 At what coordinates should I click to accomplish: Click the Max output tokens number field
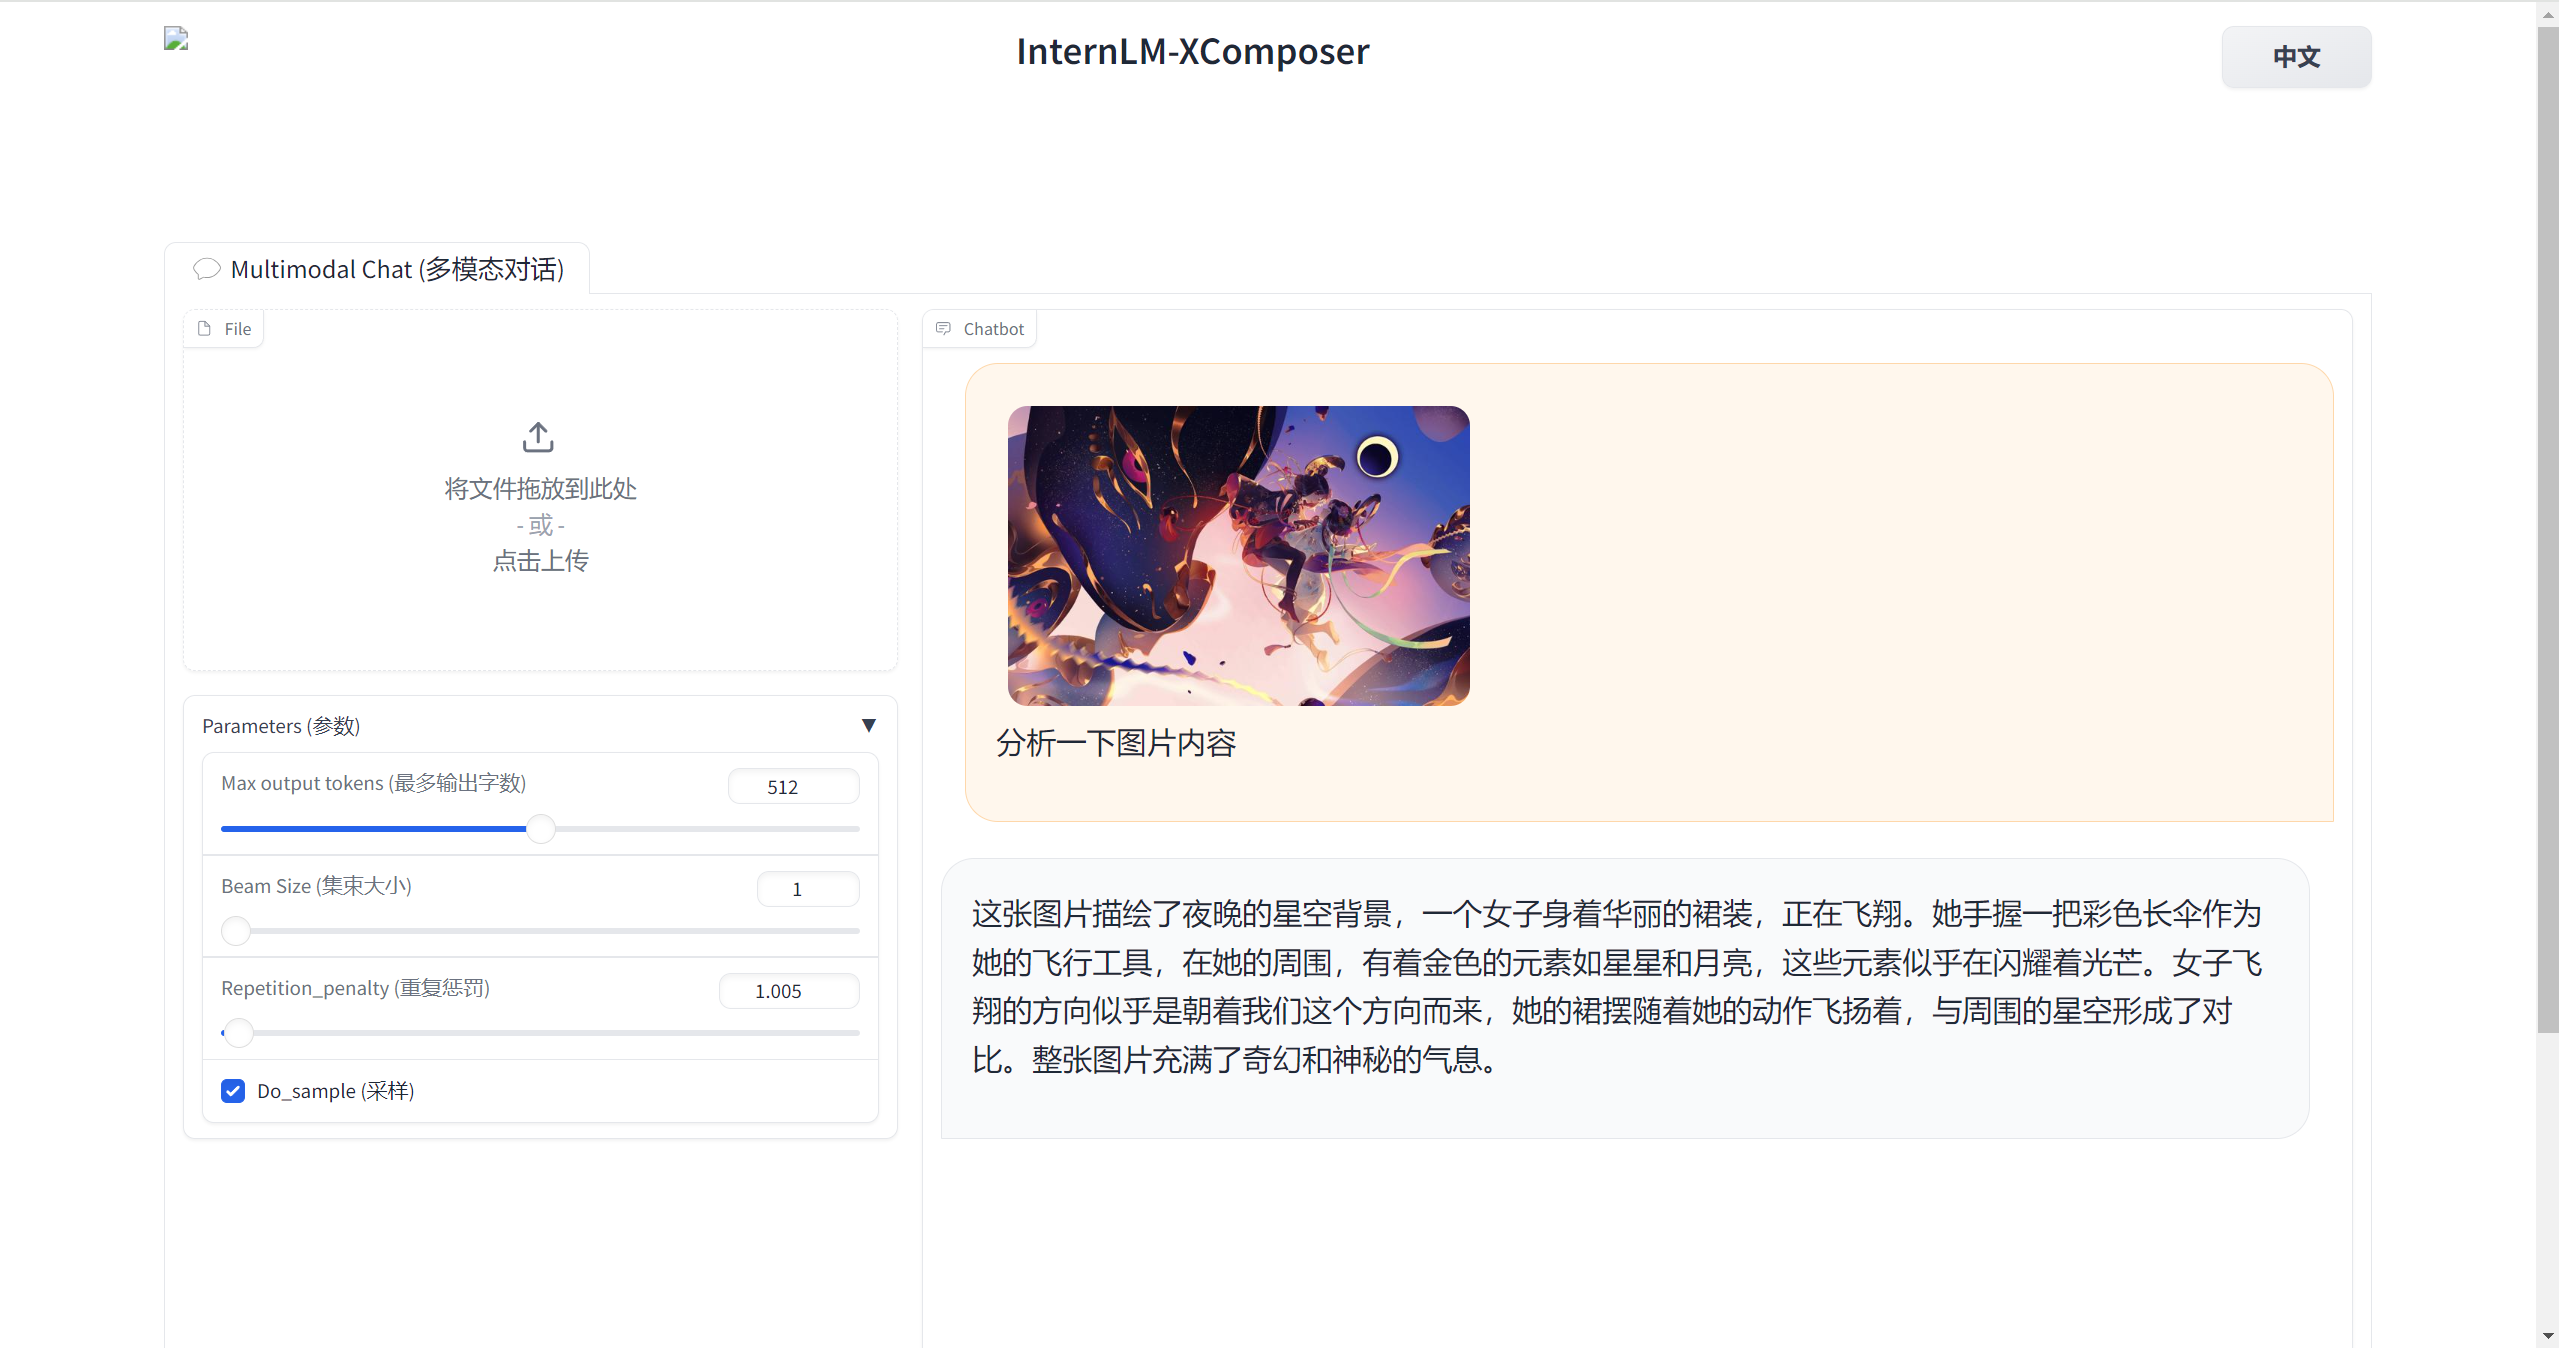click(793, 787)
